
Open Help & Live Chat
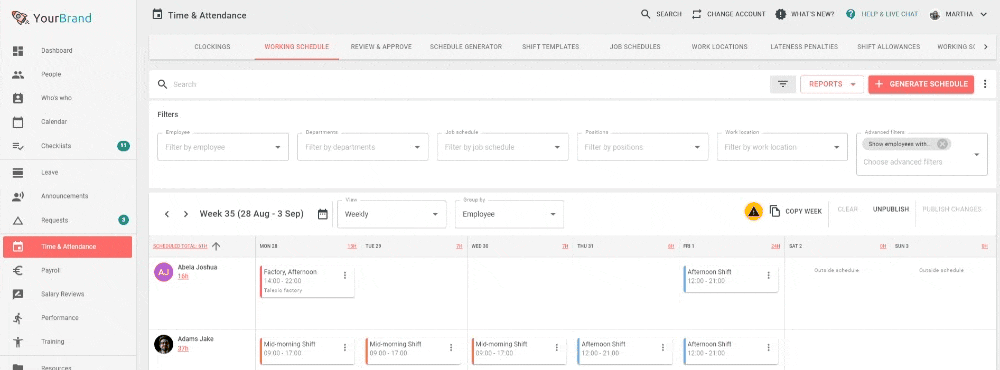(x=882, y=14)
